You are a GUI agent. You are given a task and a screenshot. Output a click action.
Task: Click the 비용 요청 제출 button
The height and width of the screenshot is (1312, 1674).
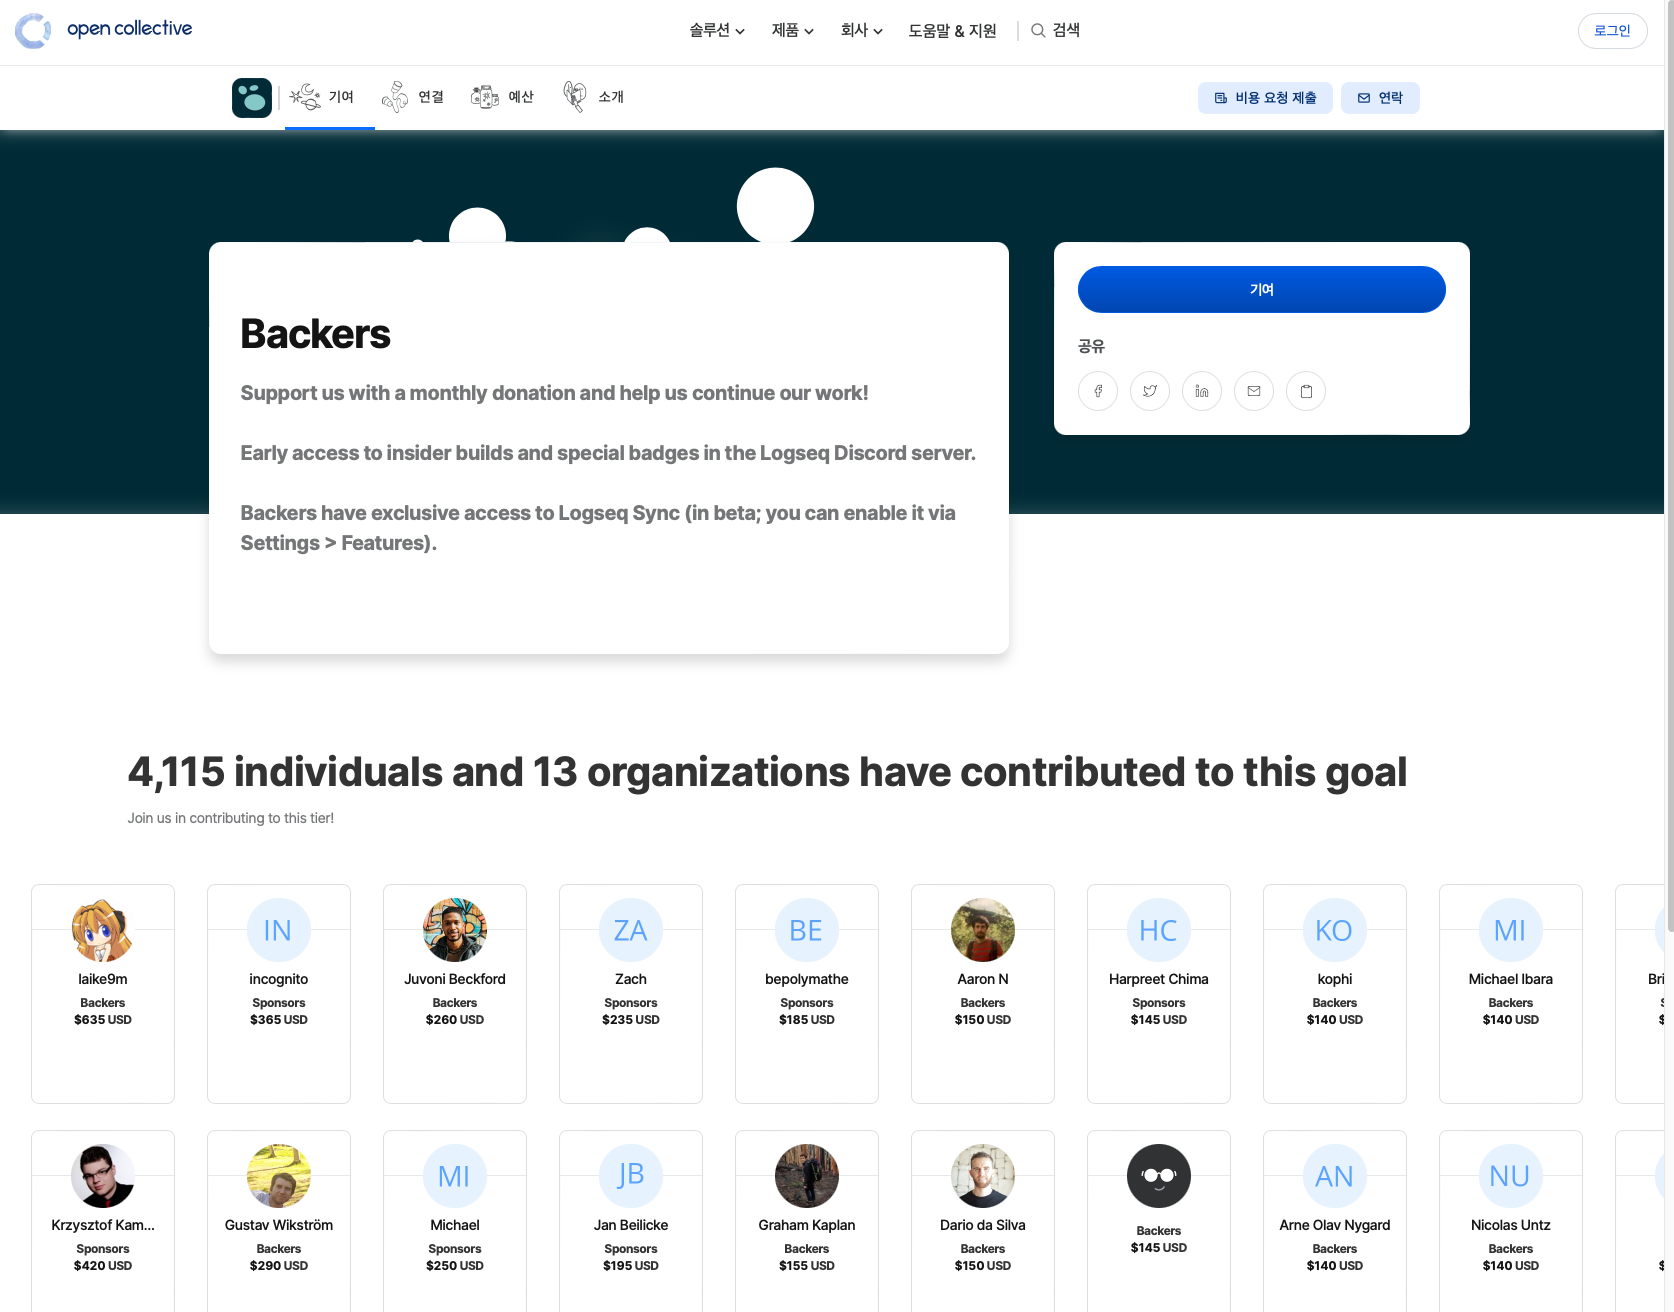click(1265, 98)
